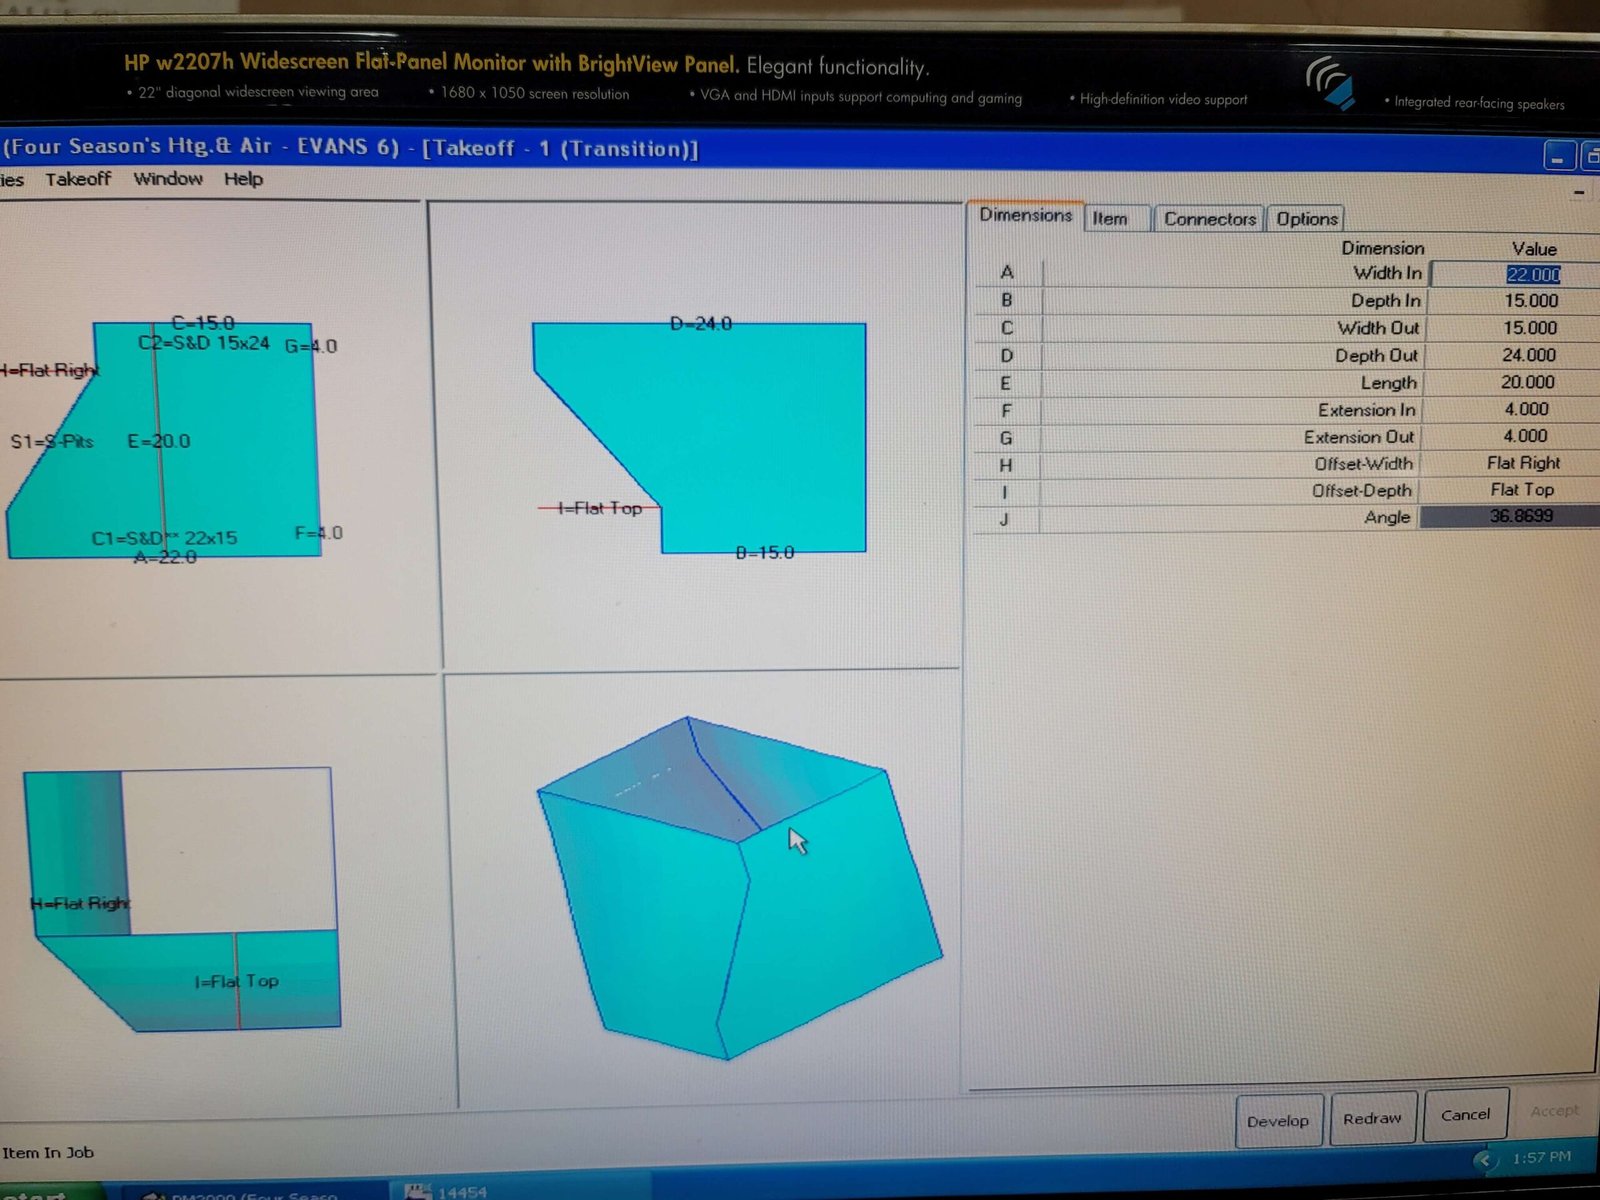This screenshot has width=1600, height=1200.
Task: Cancel the transition takeoff dialog
Action: (1465, 1115)
